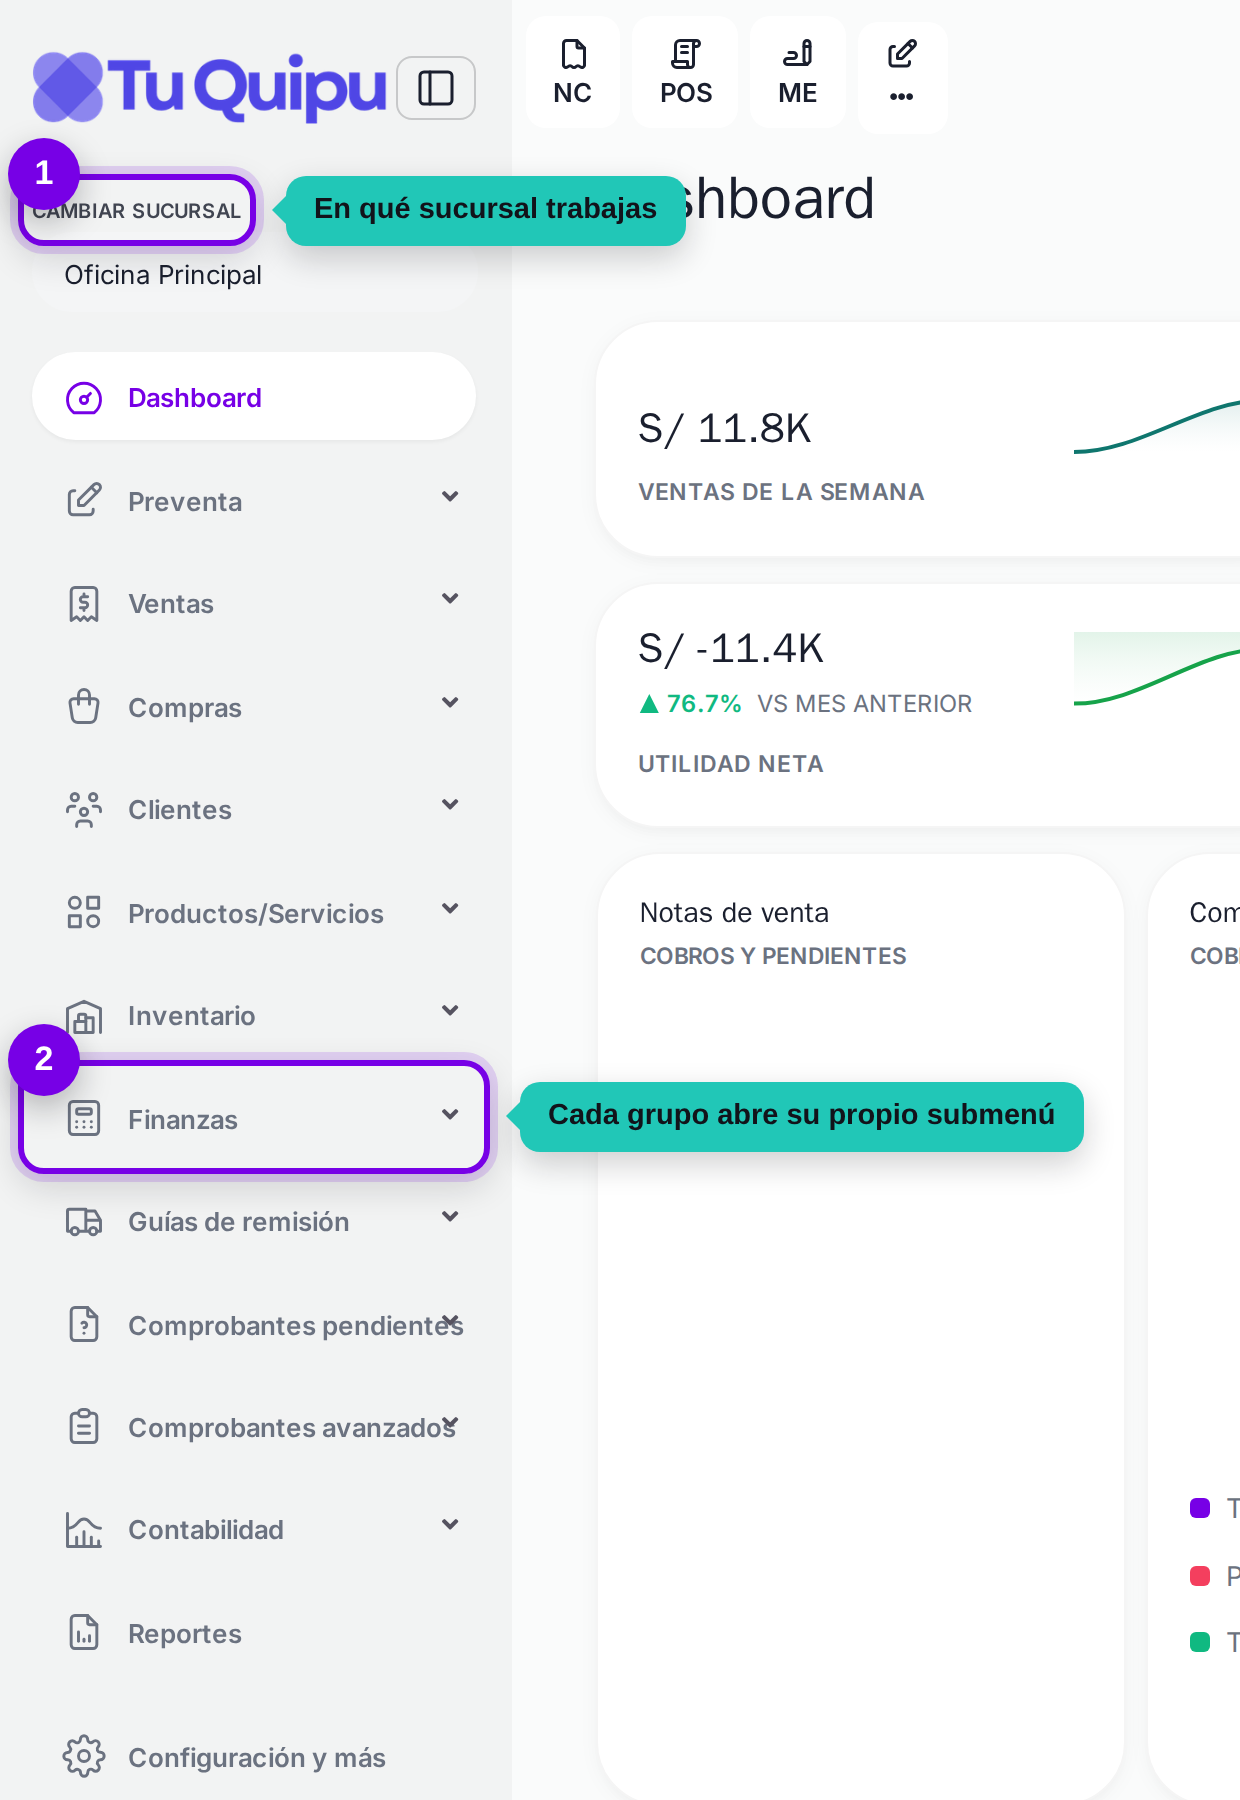Click the Ventas de la semana card
Image resolution: width=1240 pixels, height=1800 pixels.
pos(918,439)
